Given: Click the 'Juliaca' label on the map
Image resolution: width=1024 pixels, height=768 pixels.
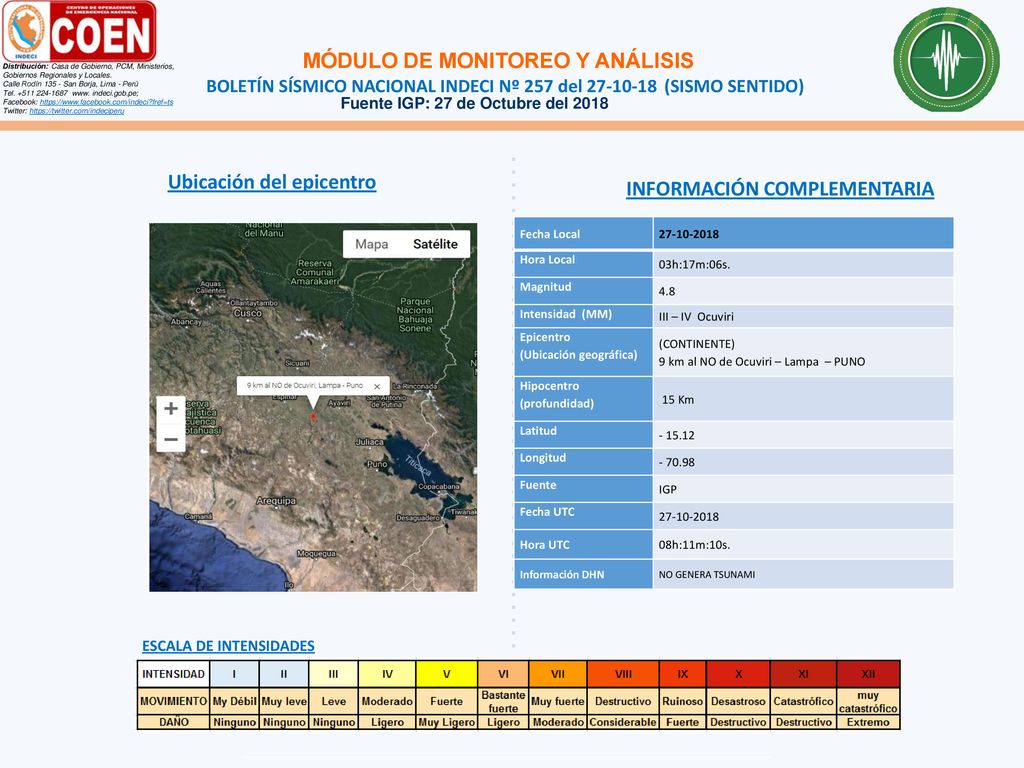Looking at the screenshot, I should coord(370,442).
